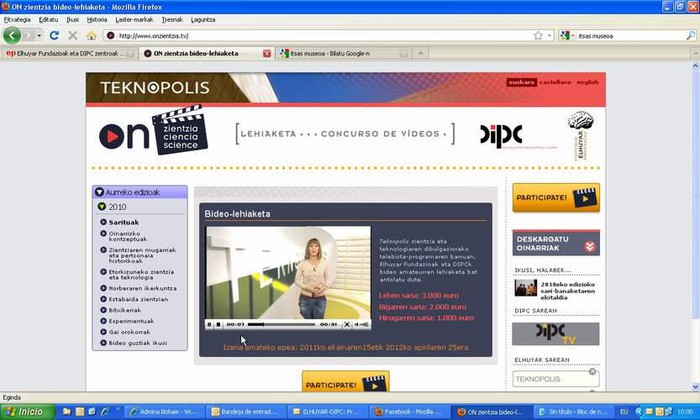Open the Ikusi menu
Image resolution: width=700 pixels, height=420 pixels.
click(72, 20)
